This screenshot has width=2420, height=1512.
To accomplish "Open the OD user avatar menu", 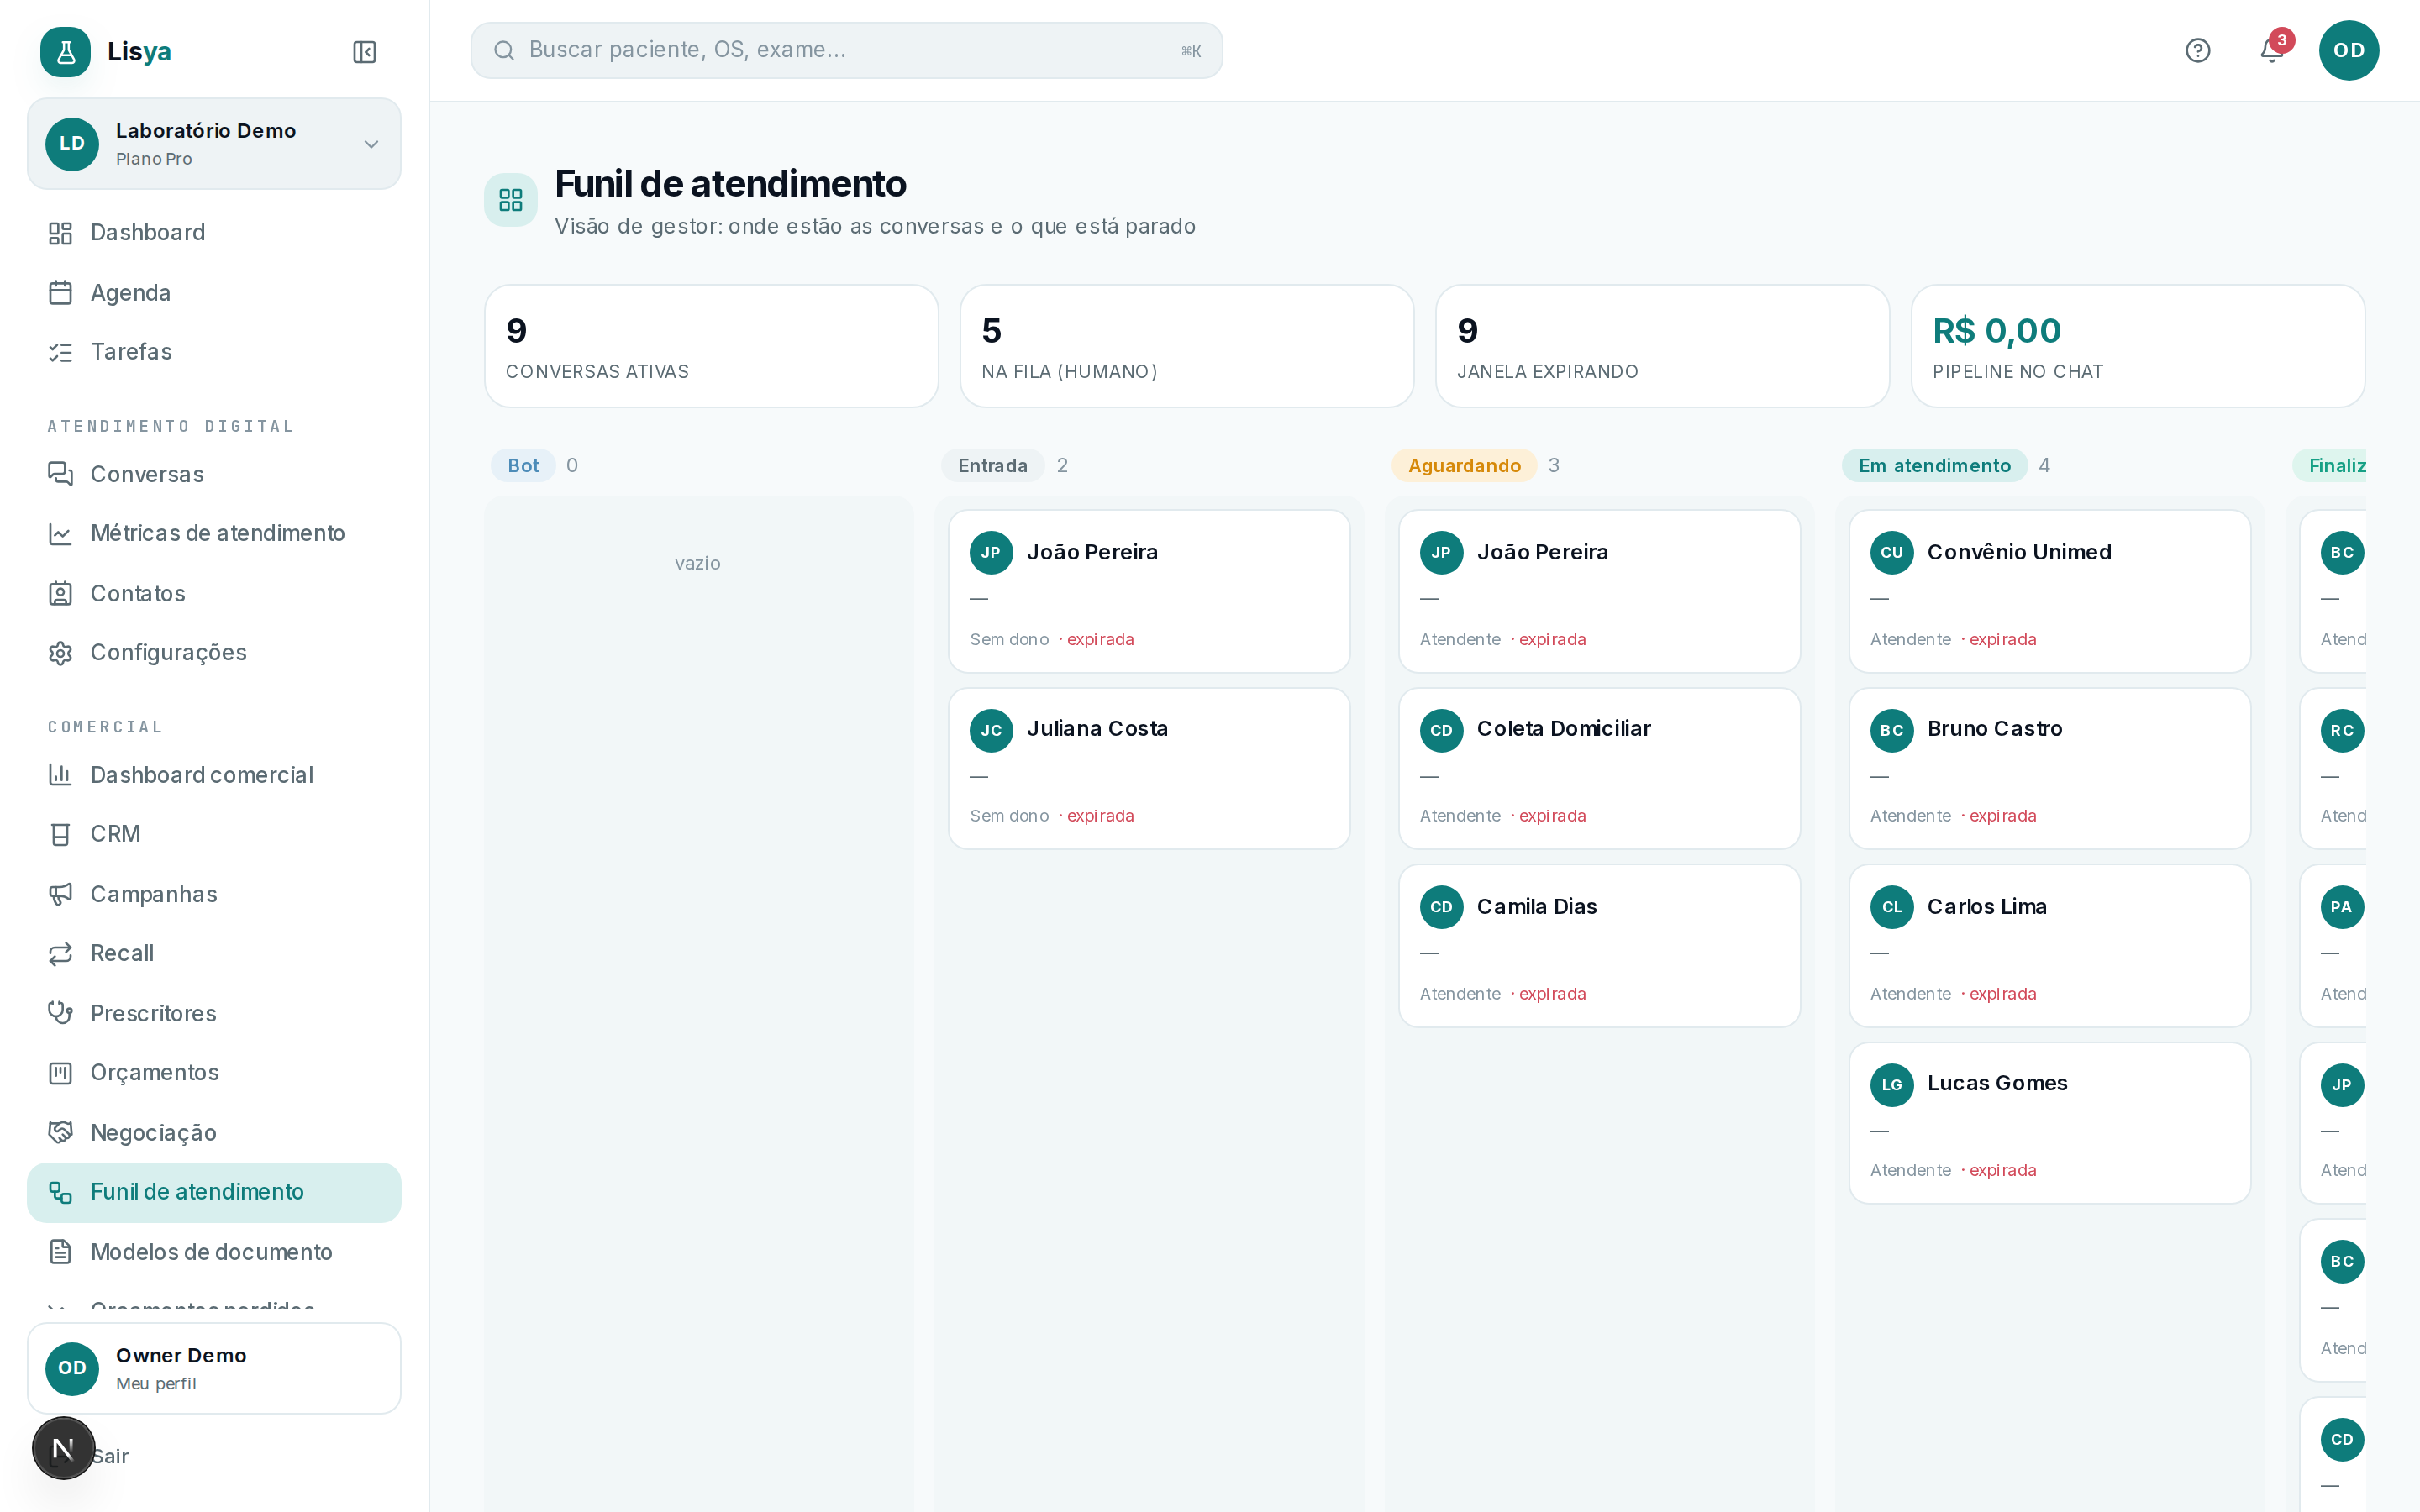I will (x=2348, y=50).
